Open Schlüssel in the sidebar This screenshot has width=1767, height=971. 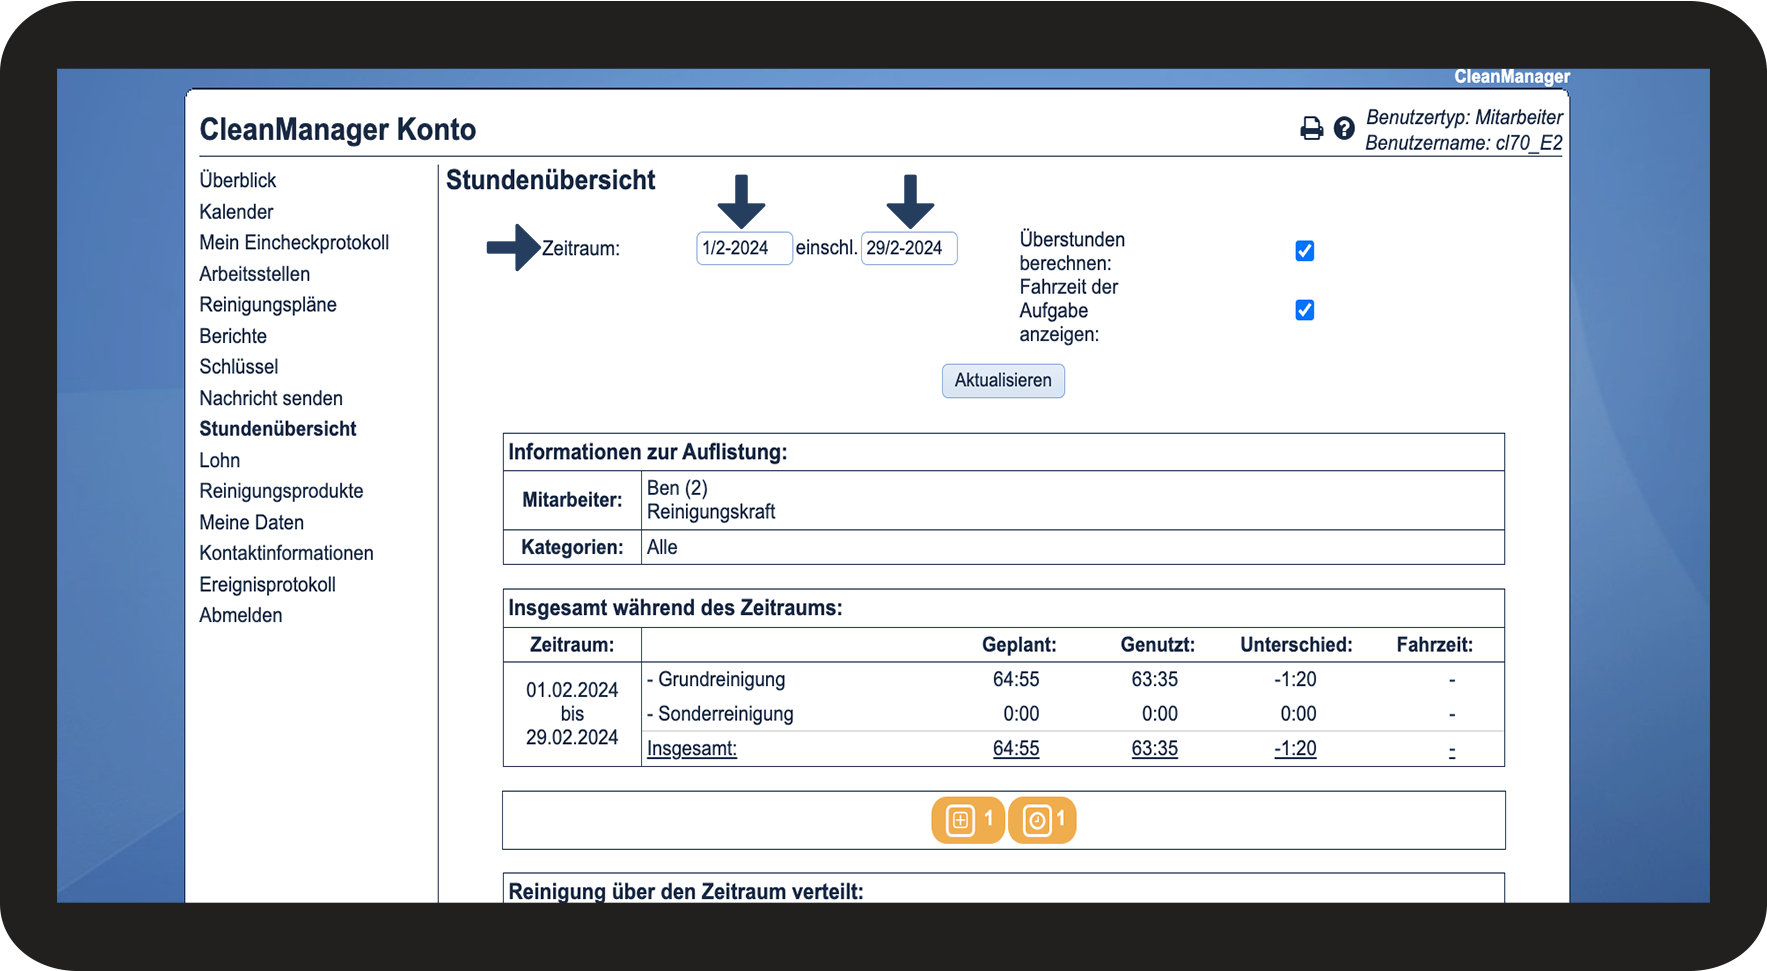239,367
